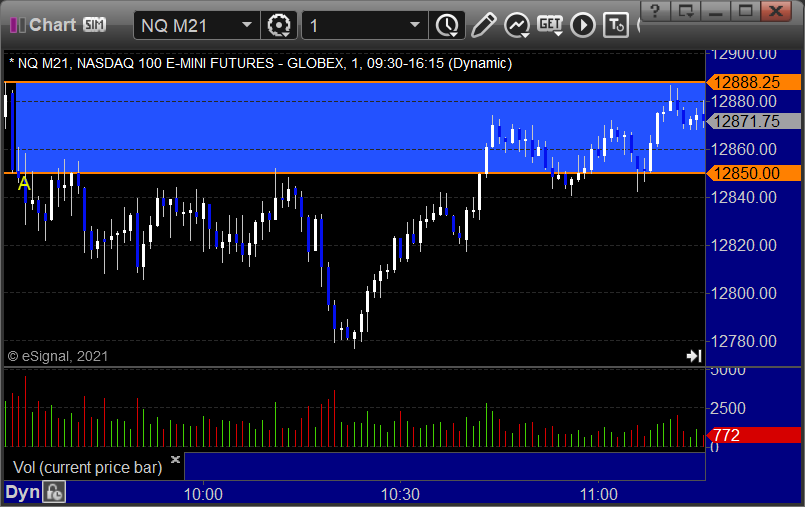Jump to latest bar arrow icon
This screenshot has height=507, width=805.
(x=694, y=356)
